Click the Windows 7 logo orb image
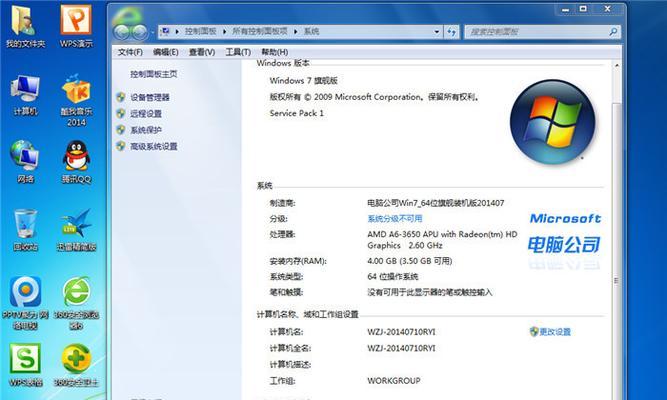Screen dimensions: 667x400 552,122
